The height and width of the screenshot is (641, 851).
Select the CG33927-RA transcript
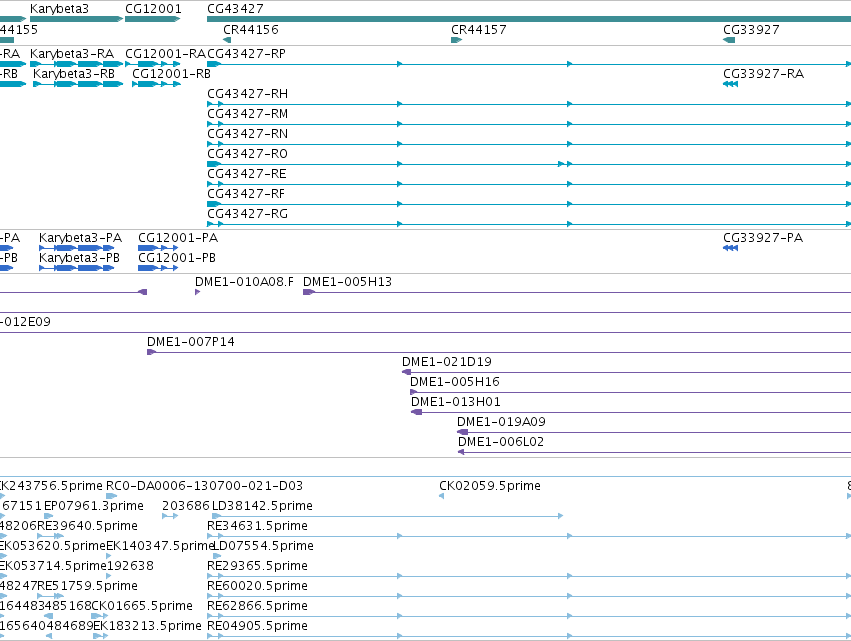(731, 84)
